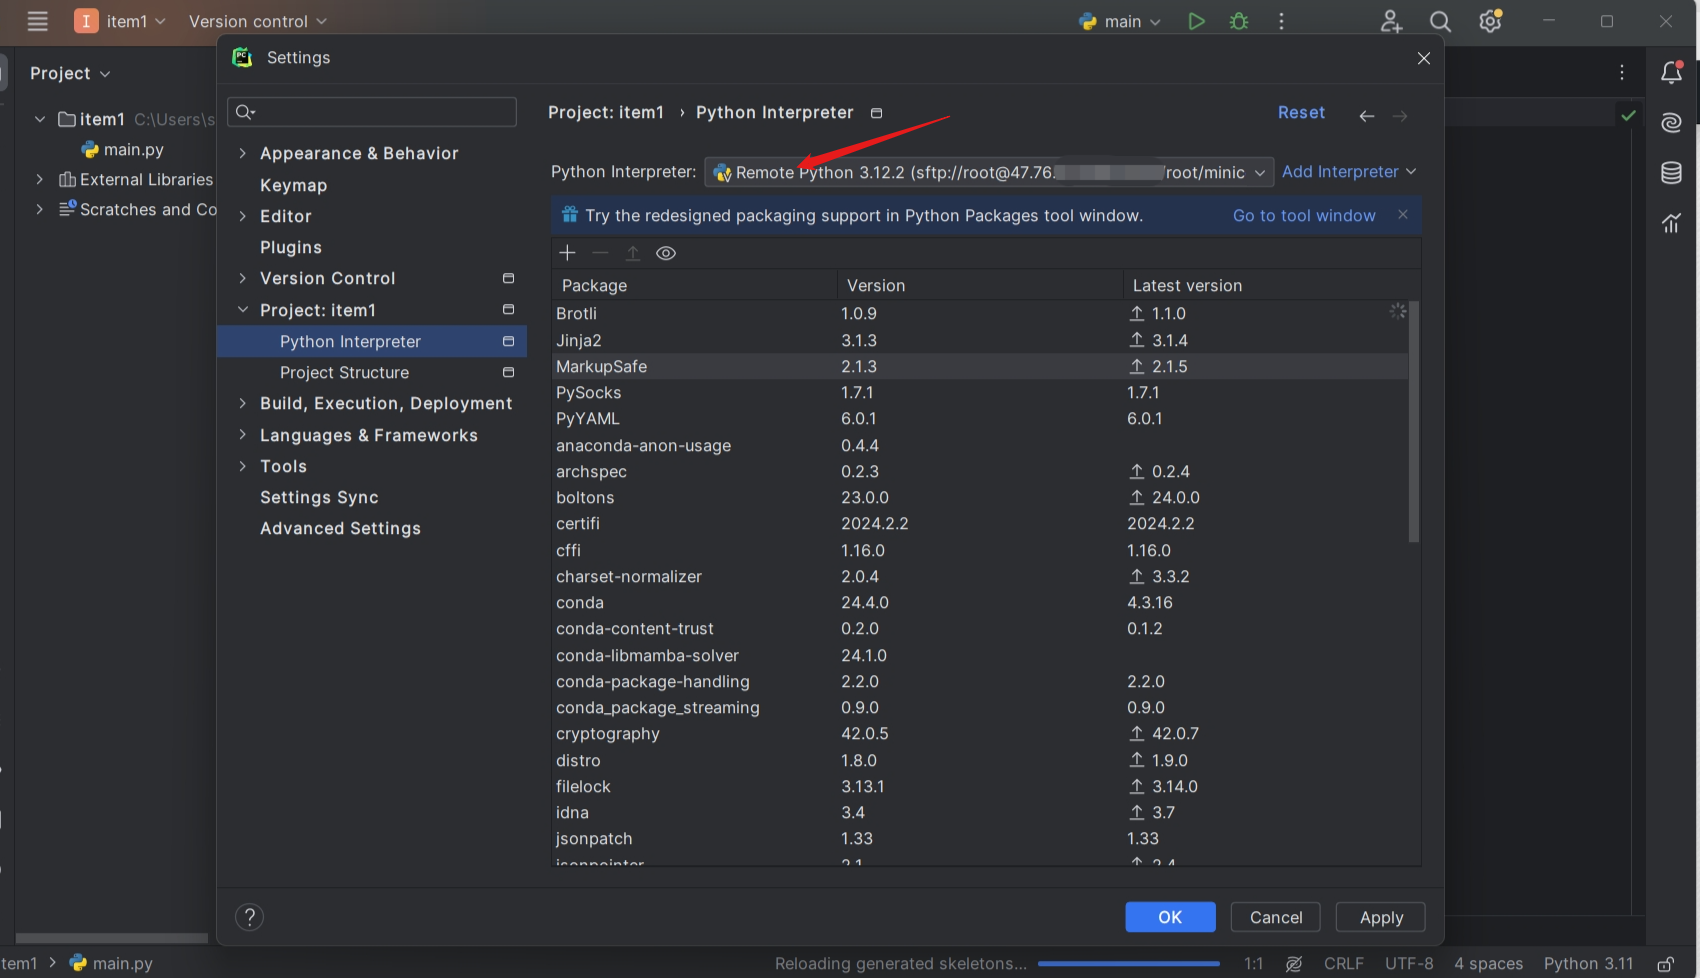Click the OK button
This screenshot has width=1700, height=978.
tap(1170, 917)
